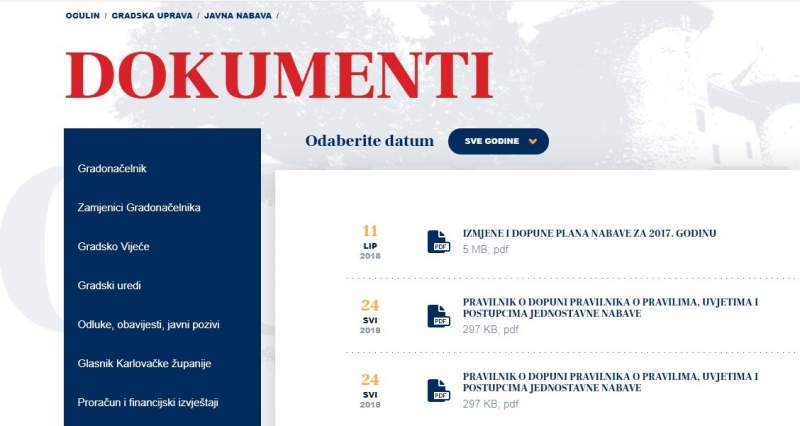This screenshot has height=426, width=800.
Task: Open PDF icon of Pravilnik dated 24 SVI, middle row
Action: click(439, 316)
